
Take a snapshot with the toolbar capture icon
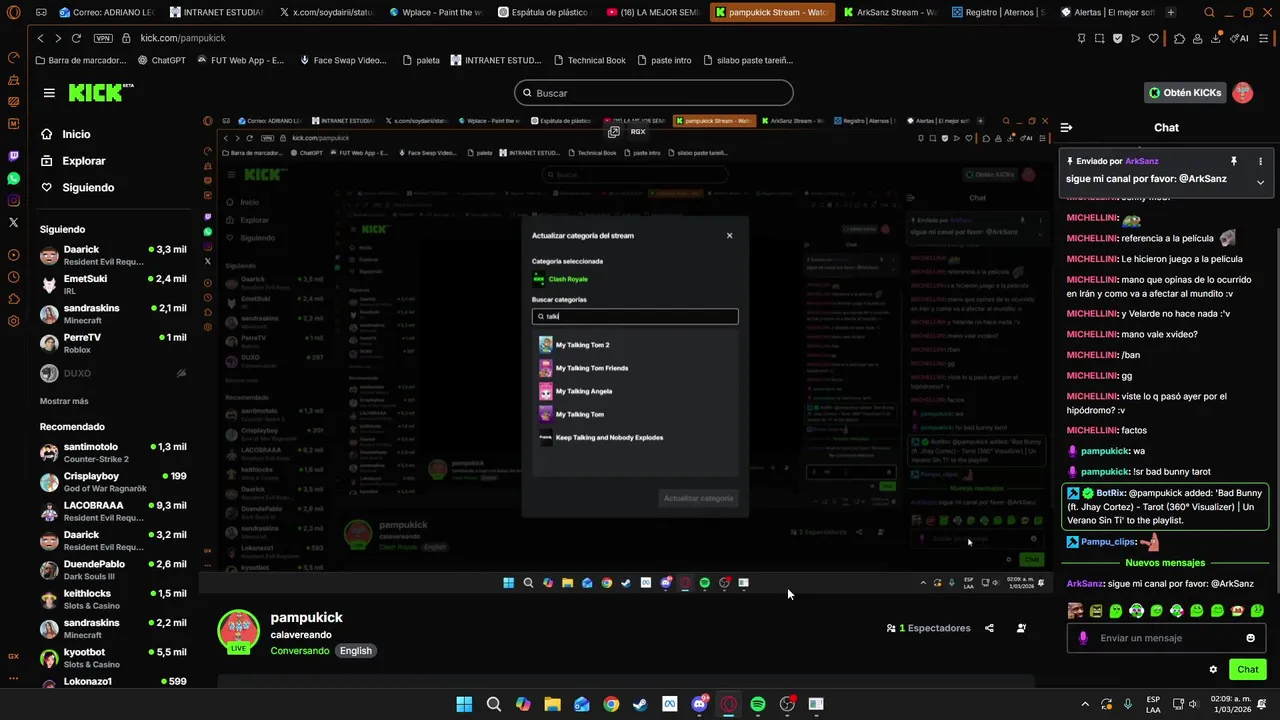tap(1099, 38)
